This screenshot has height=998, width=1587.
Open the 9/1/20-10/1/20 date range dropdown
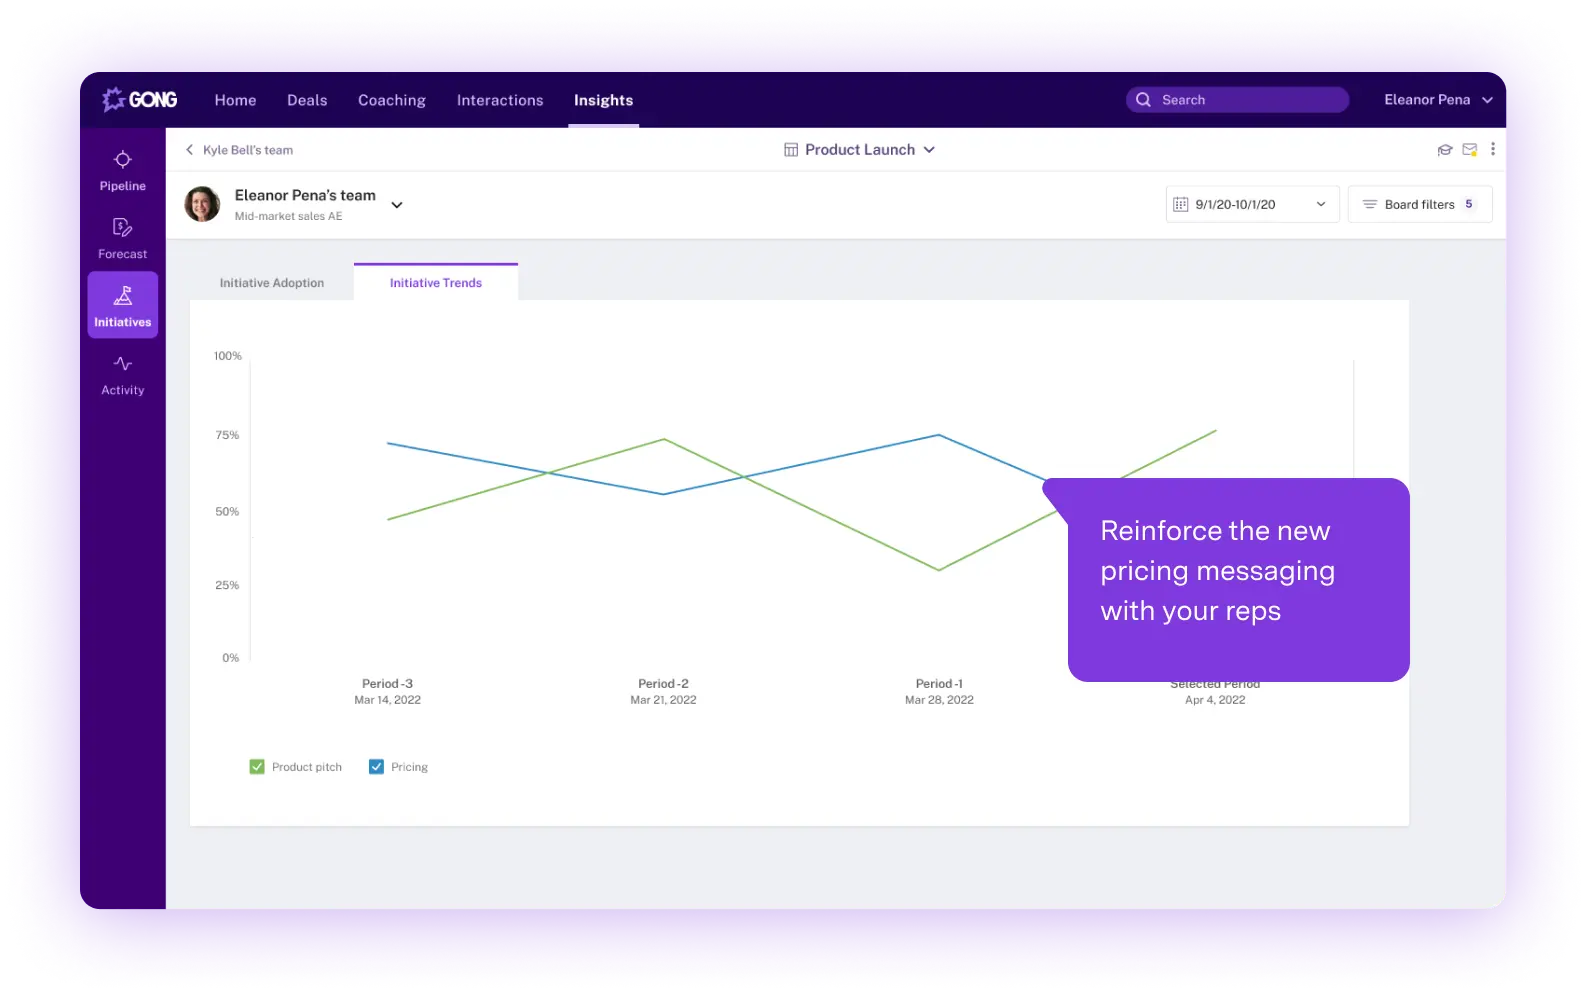click(x=1252, y=204)
